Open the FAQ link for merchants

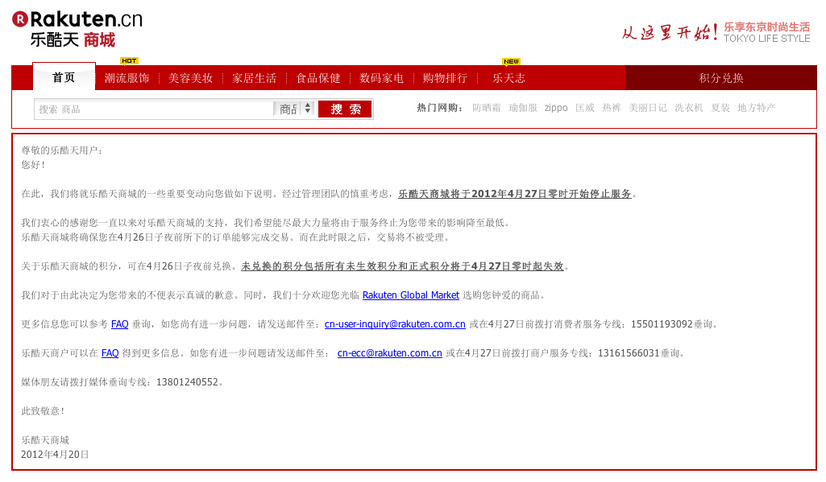click(x=110, y=353)
